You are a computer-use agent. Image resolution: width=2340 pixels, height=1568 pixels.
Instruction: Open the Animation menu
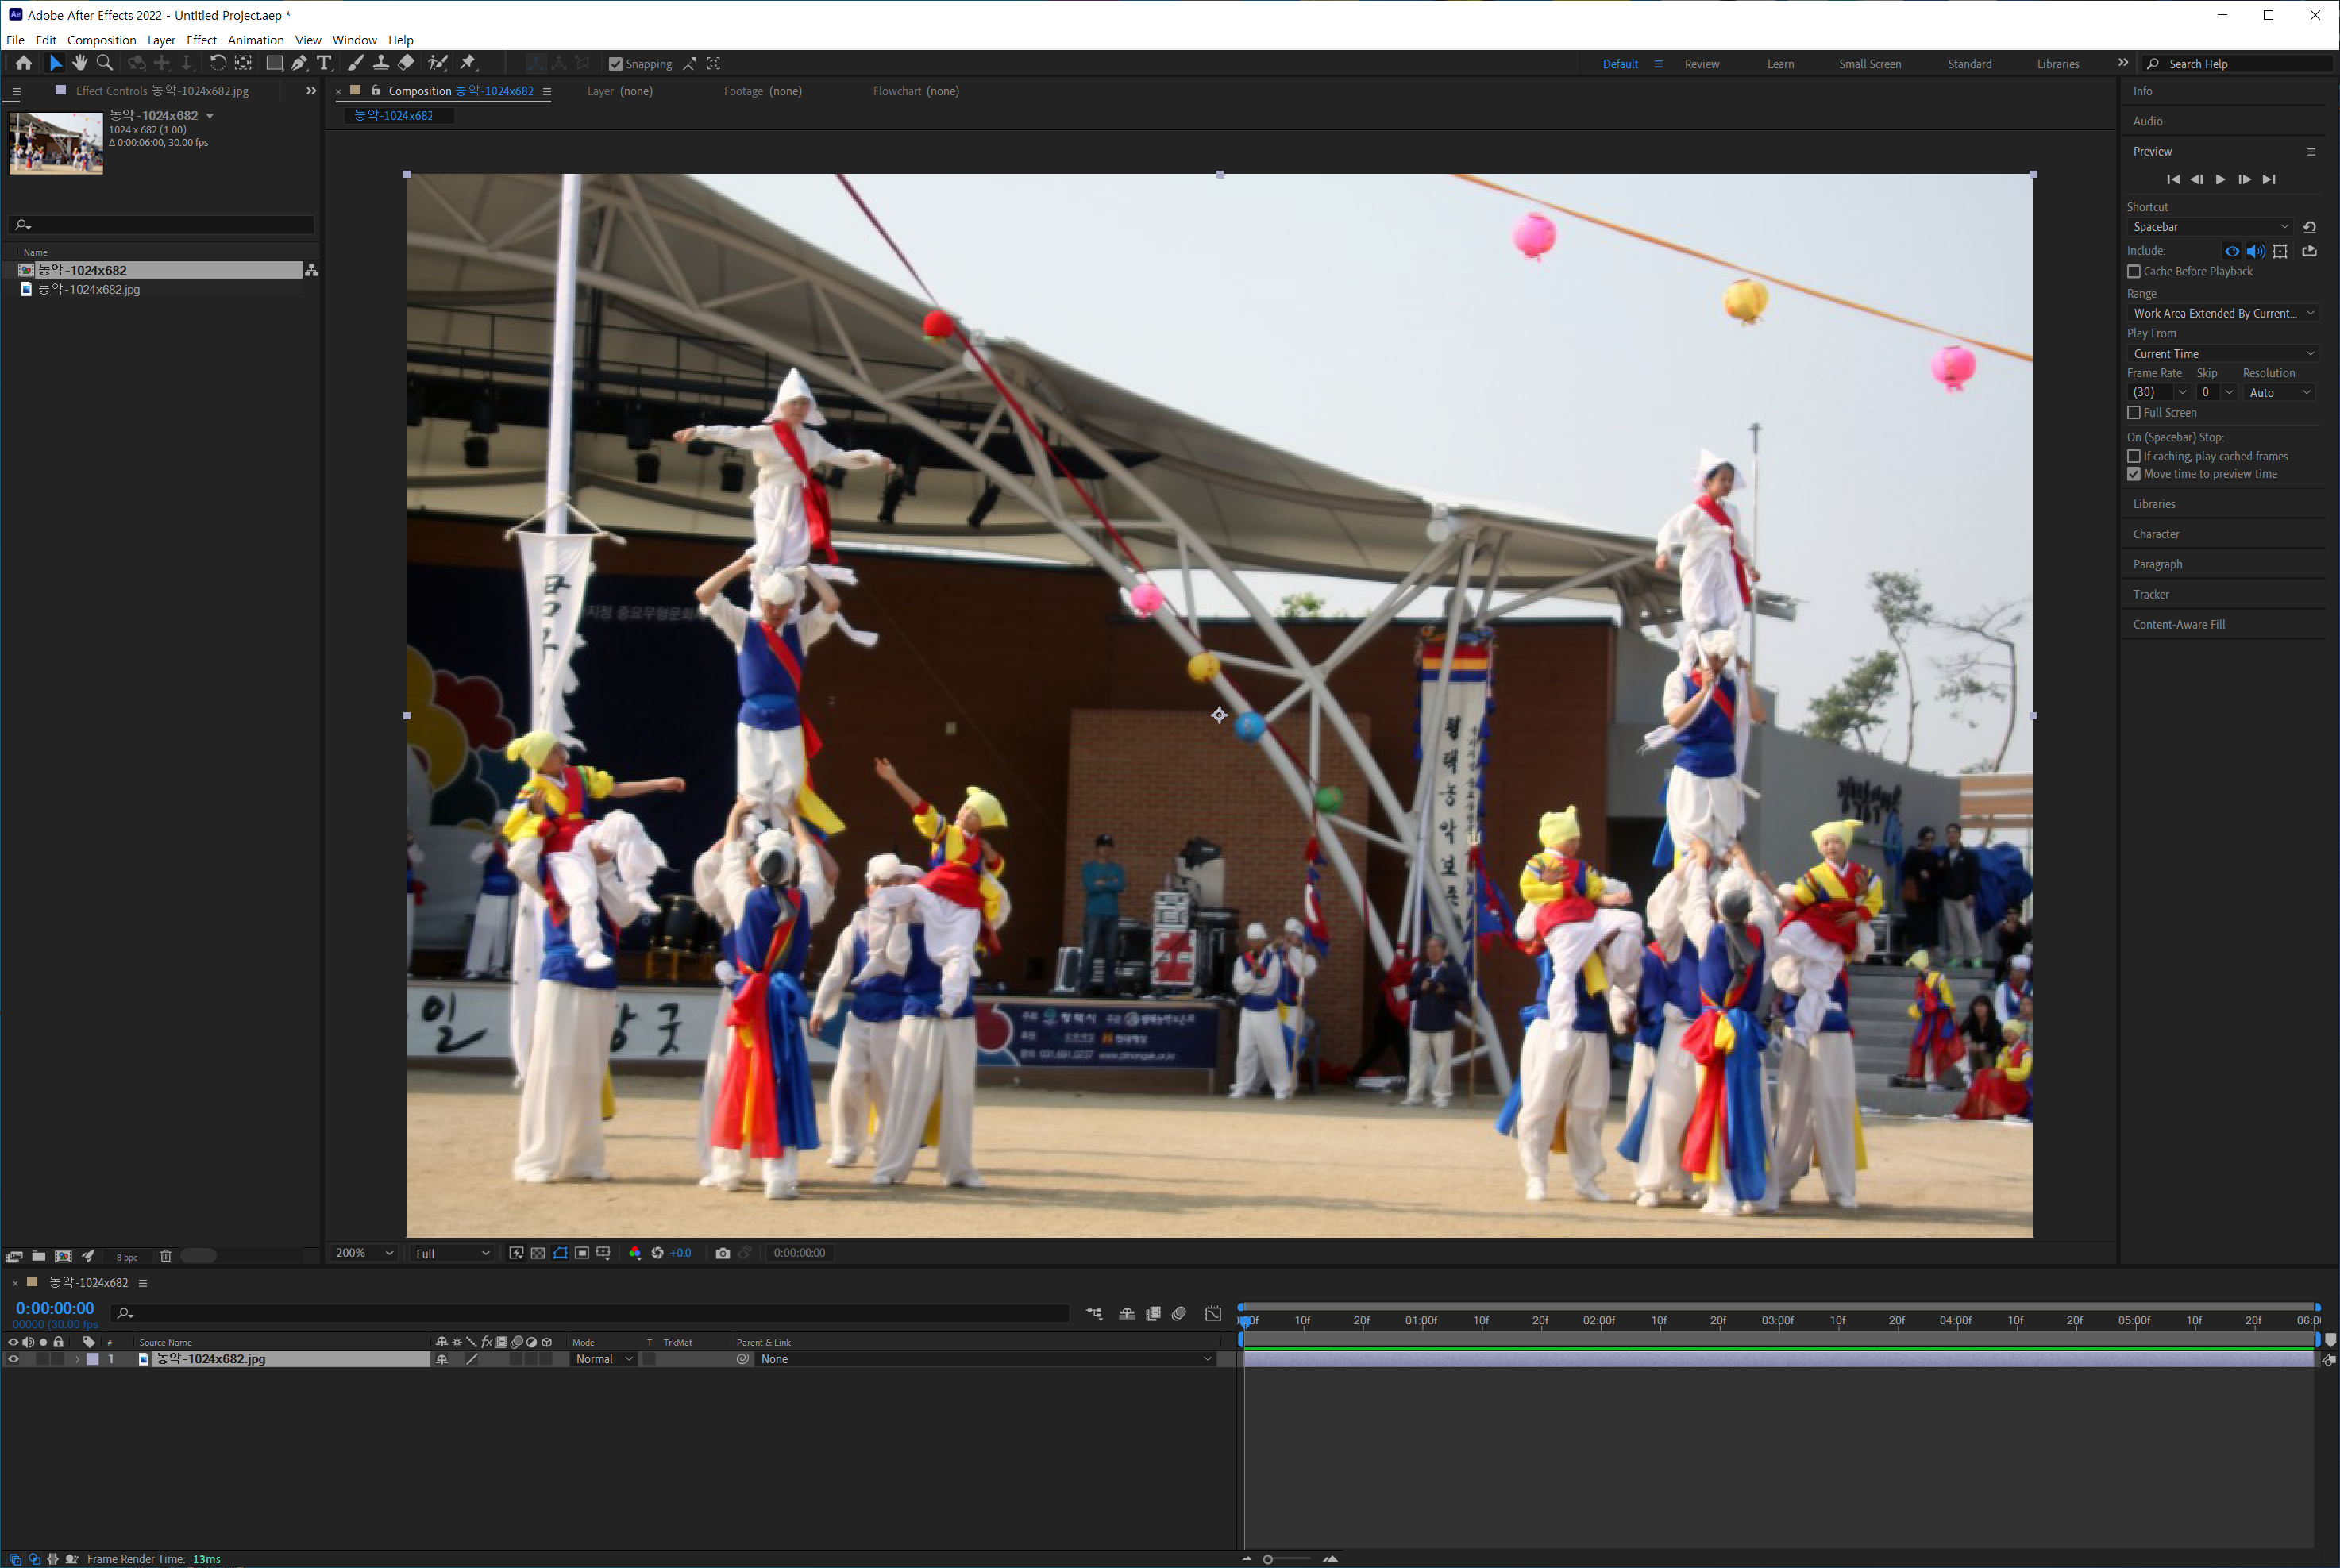click(255, 40)
